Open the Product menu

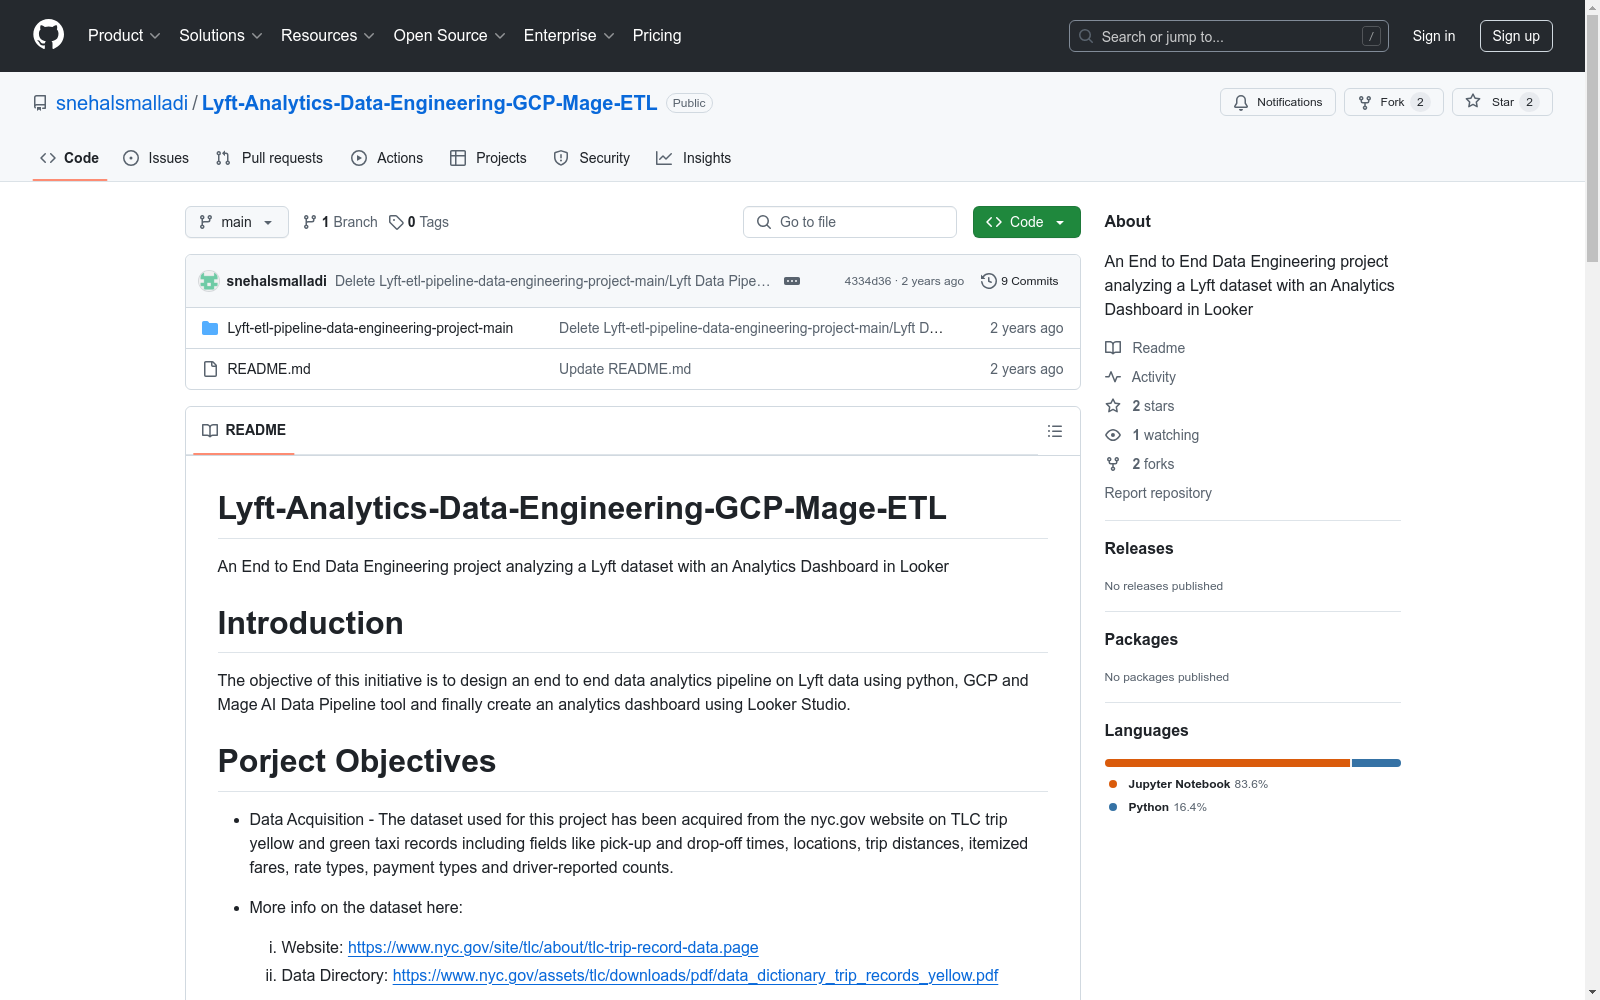coord(124,36)
